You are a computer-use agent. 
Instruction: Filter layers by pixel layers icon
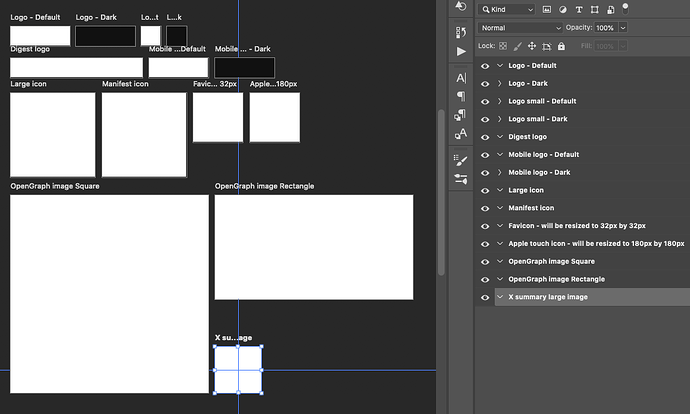547,9
